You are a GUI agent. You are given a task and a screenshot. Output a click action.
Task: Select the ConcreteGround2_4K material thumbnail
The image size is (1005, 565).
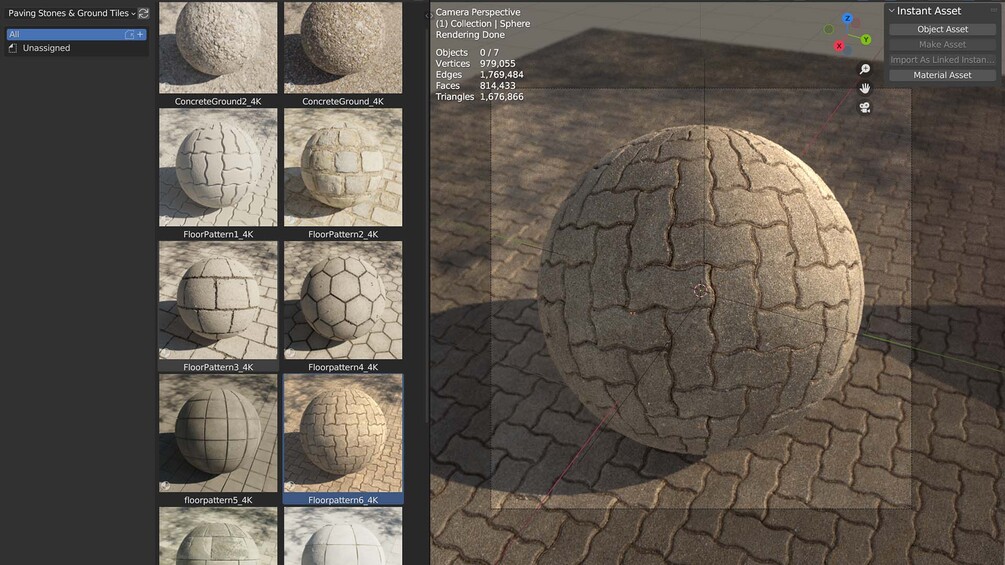[218, 47]
